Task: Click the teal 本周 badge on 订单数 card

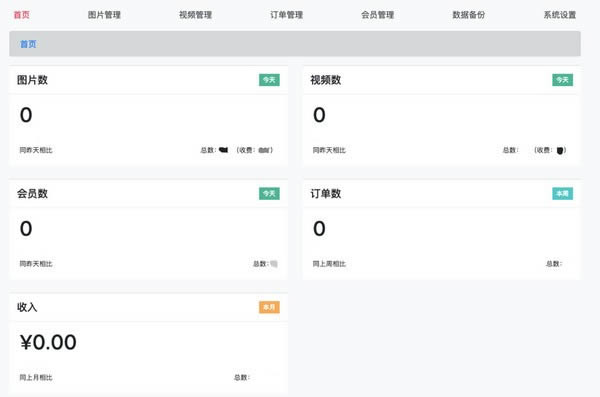Action: click(x=562, y=193)
